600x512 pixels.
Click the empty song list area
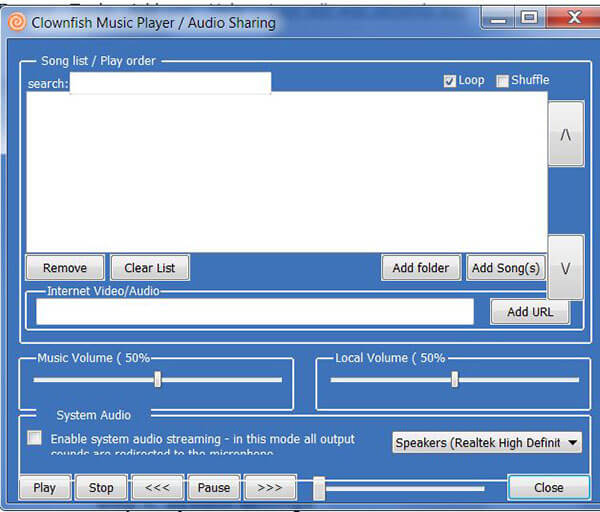click(x=287, y=172)
